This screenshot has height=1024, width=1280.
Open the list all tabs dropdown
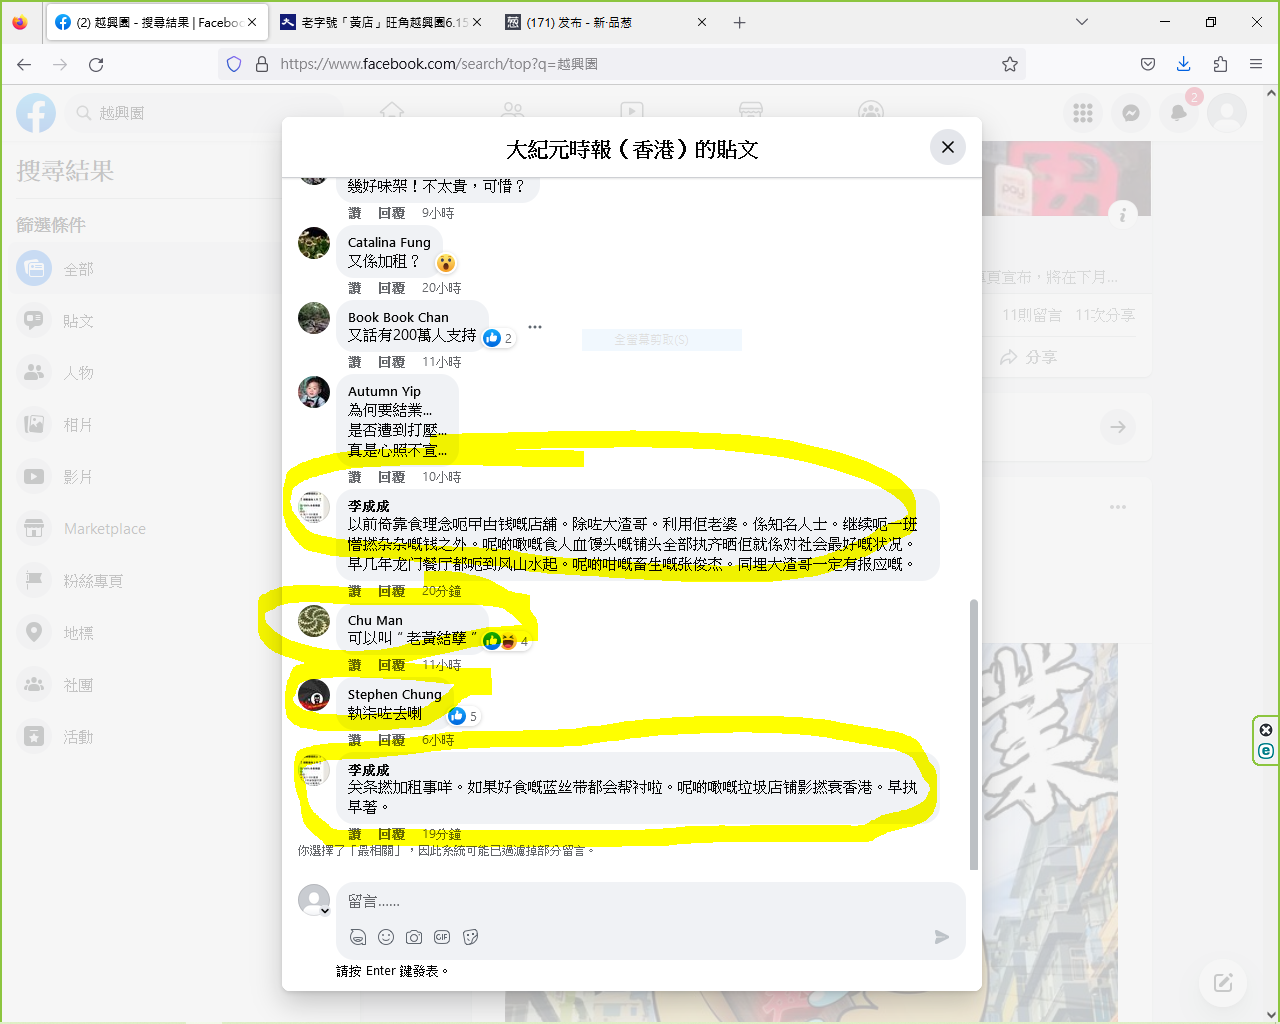(x=1081, y=22)
